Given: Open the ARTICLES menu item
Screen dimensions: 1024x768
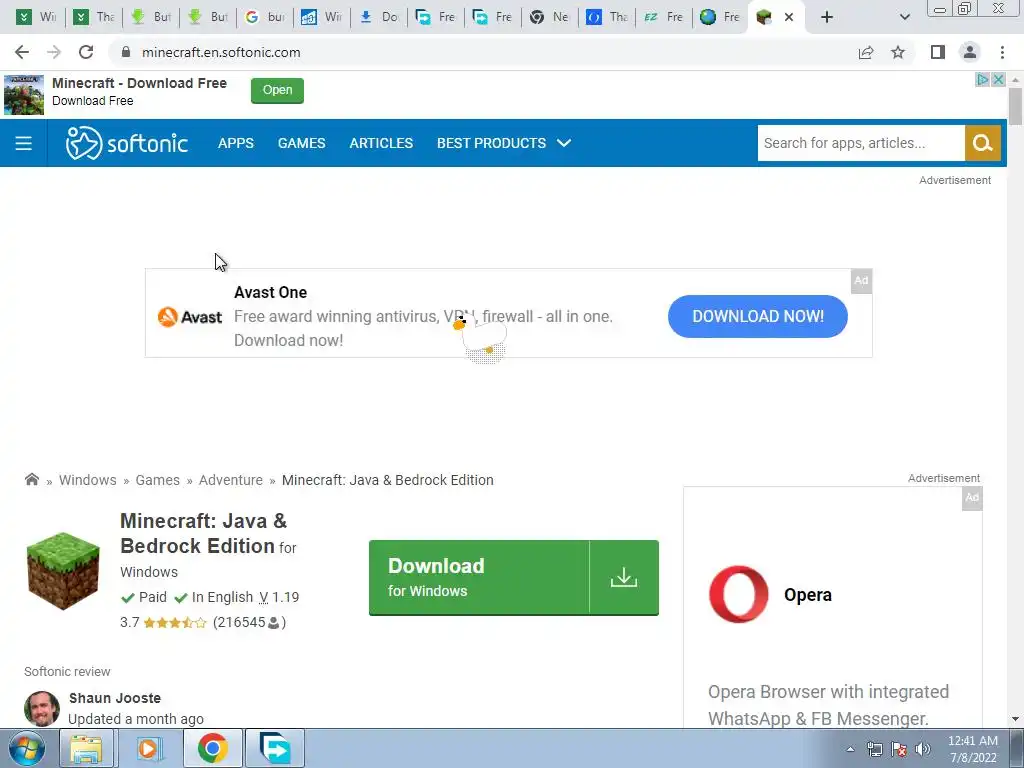Looking at the screenshot, I should 381,143.
